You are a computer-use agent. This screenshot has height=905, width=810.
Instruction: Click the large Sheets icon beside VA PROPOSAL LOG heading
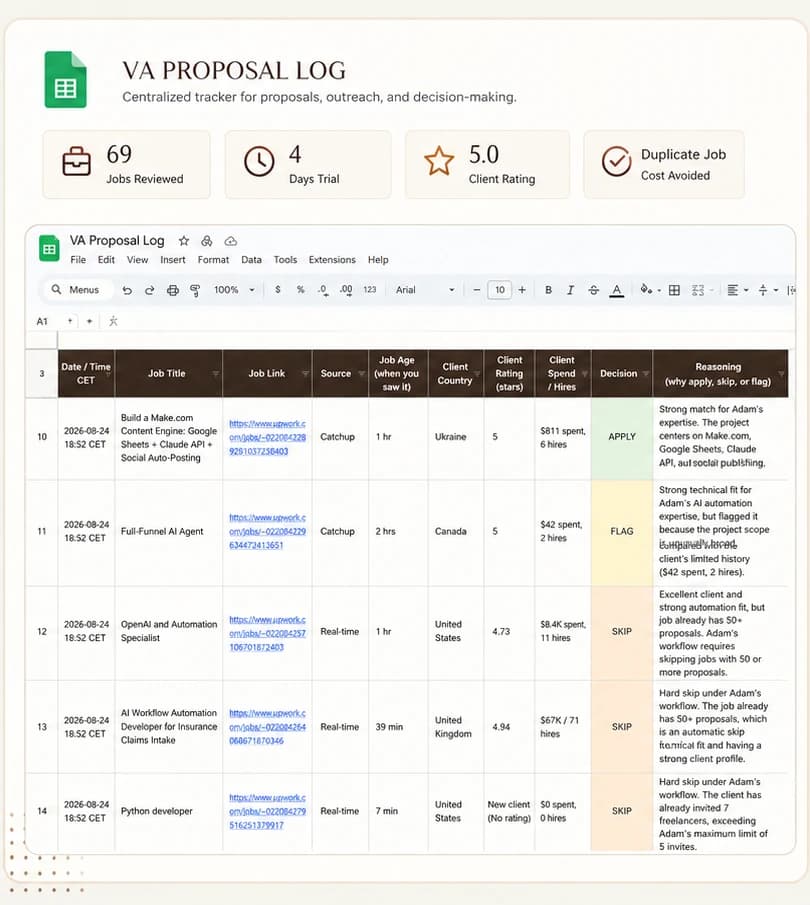(65, 80)
